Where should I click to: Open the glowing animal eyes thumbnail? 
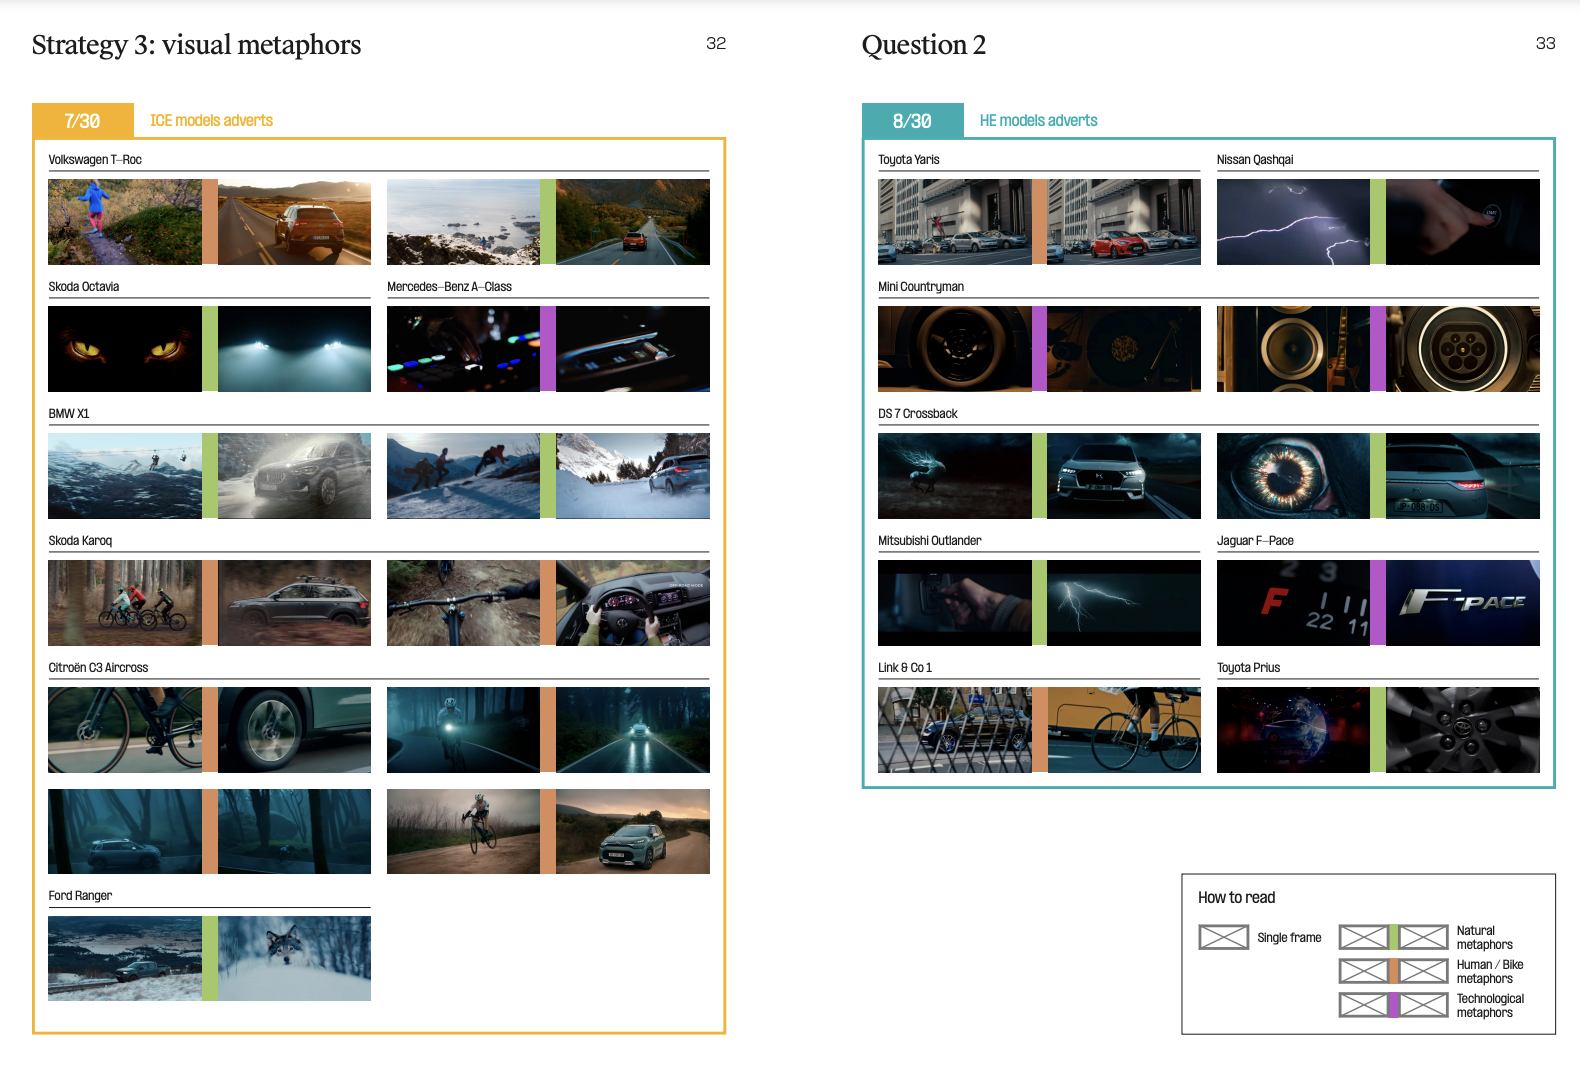(125, 349)
